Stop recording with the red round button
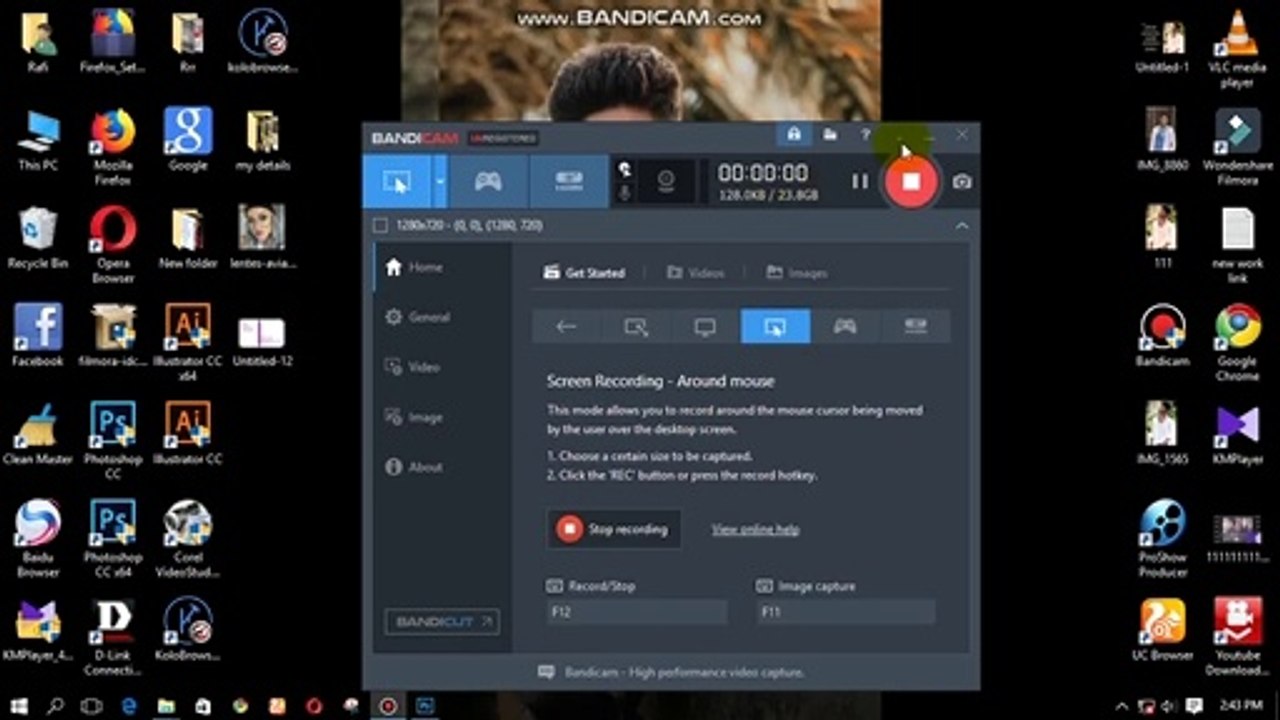The height and width of the screenshot is (720, 1280). click(910, 181)
